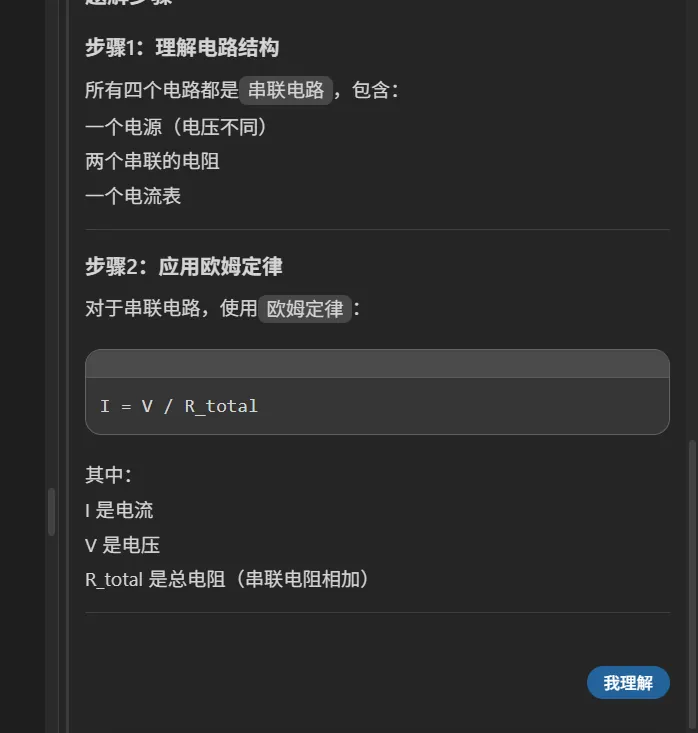The height and width of the screenshot is (733, 698).
Task: Select the 串联电路 inline code tag
Action: click(286, 90)
